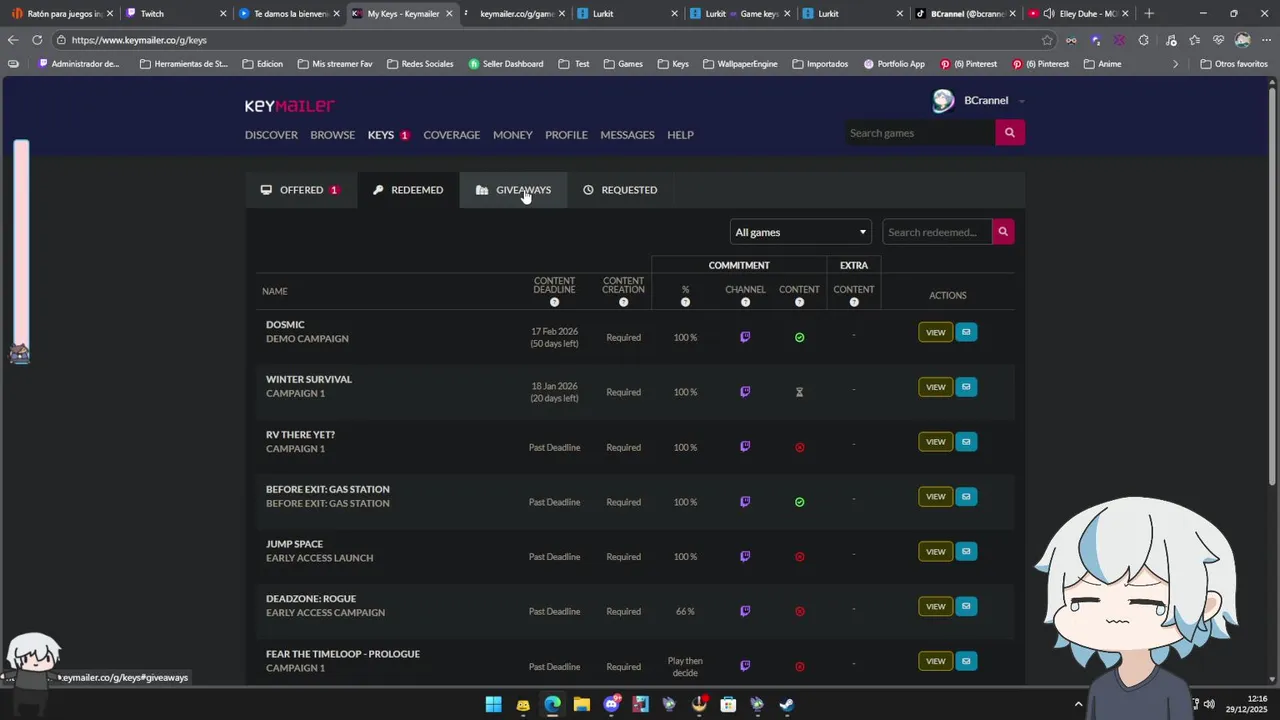The height and width of the screenshot is (720, 1280).
Task: Click the browser address bar URL
Action: click(x=139, y=40)
